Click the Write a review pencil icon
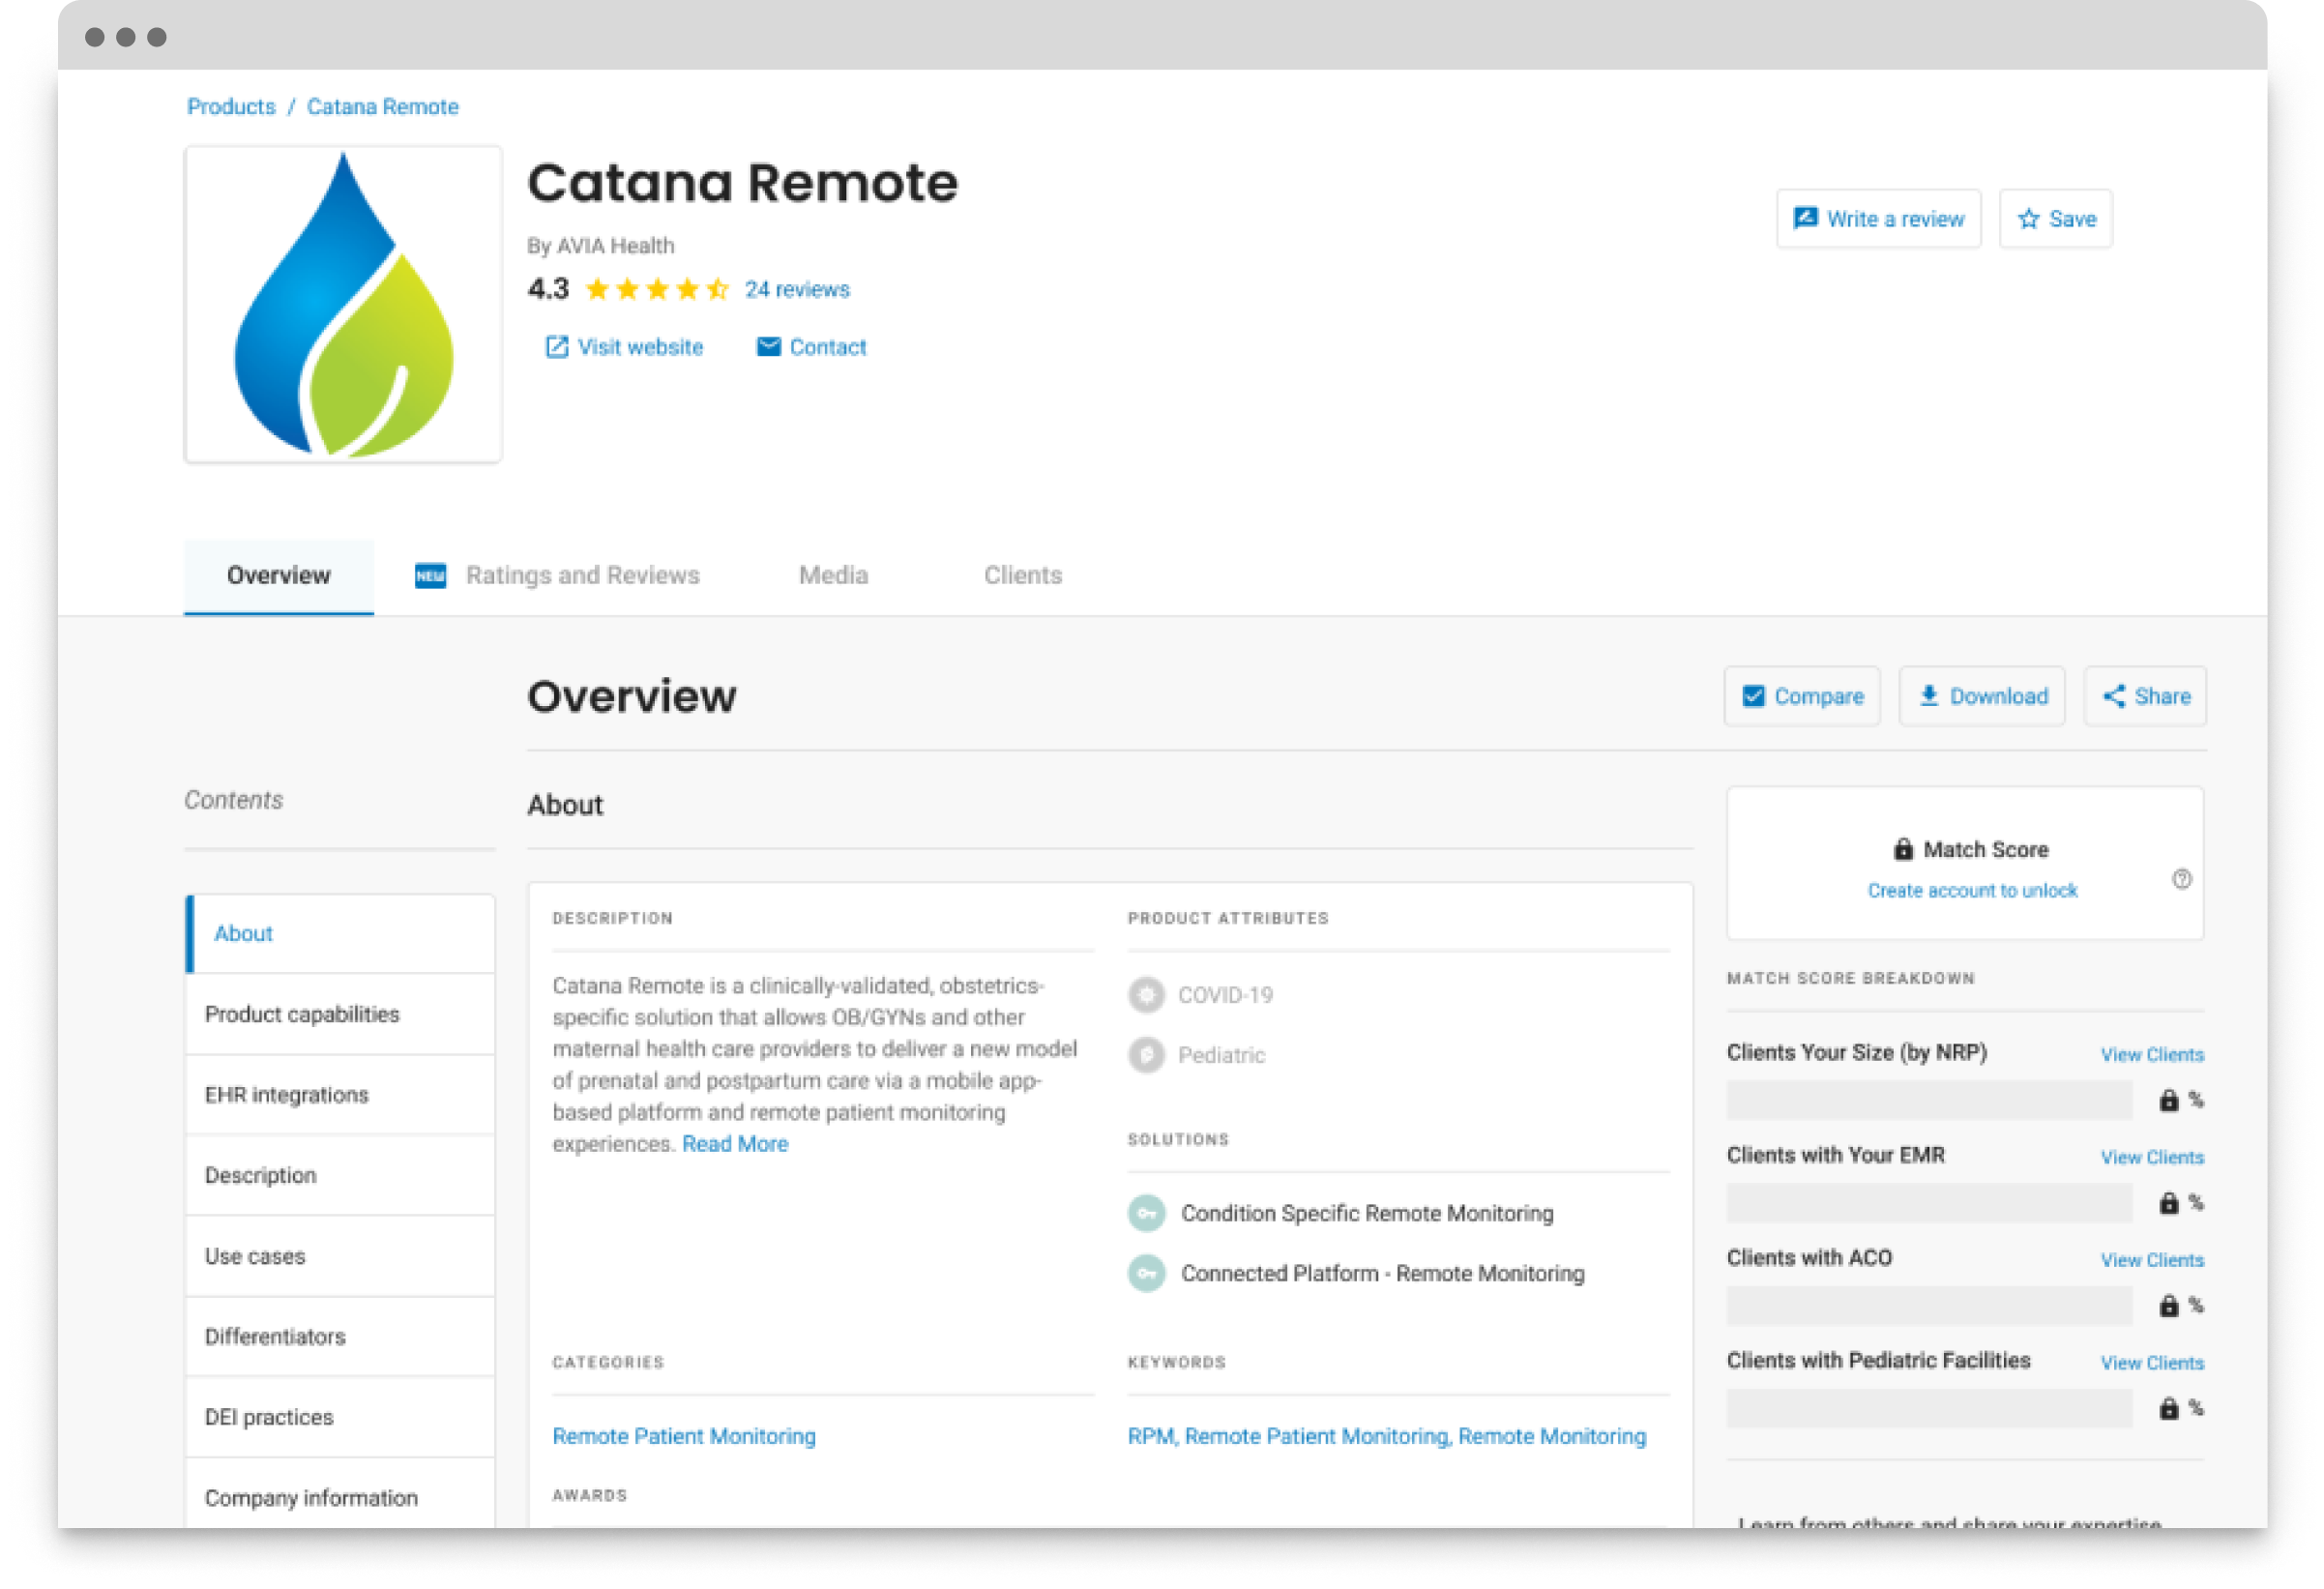Viewport: 2324px width, 1589px height. 1804,218
